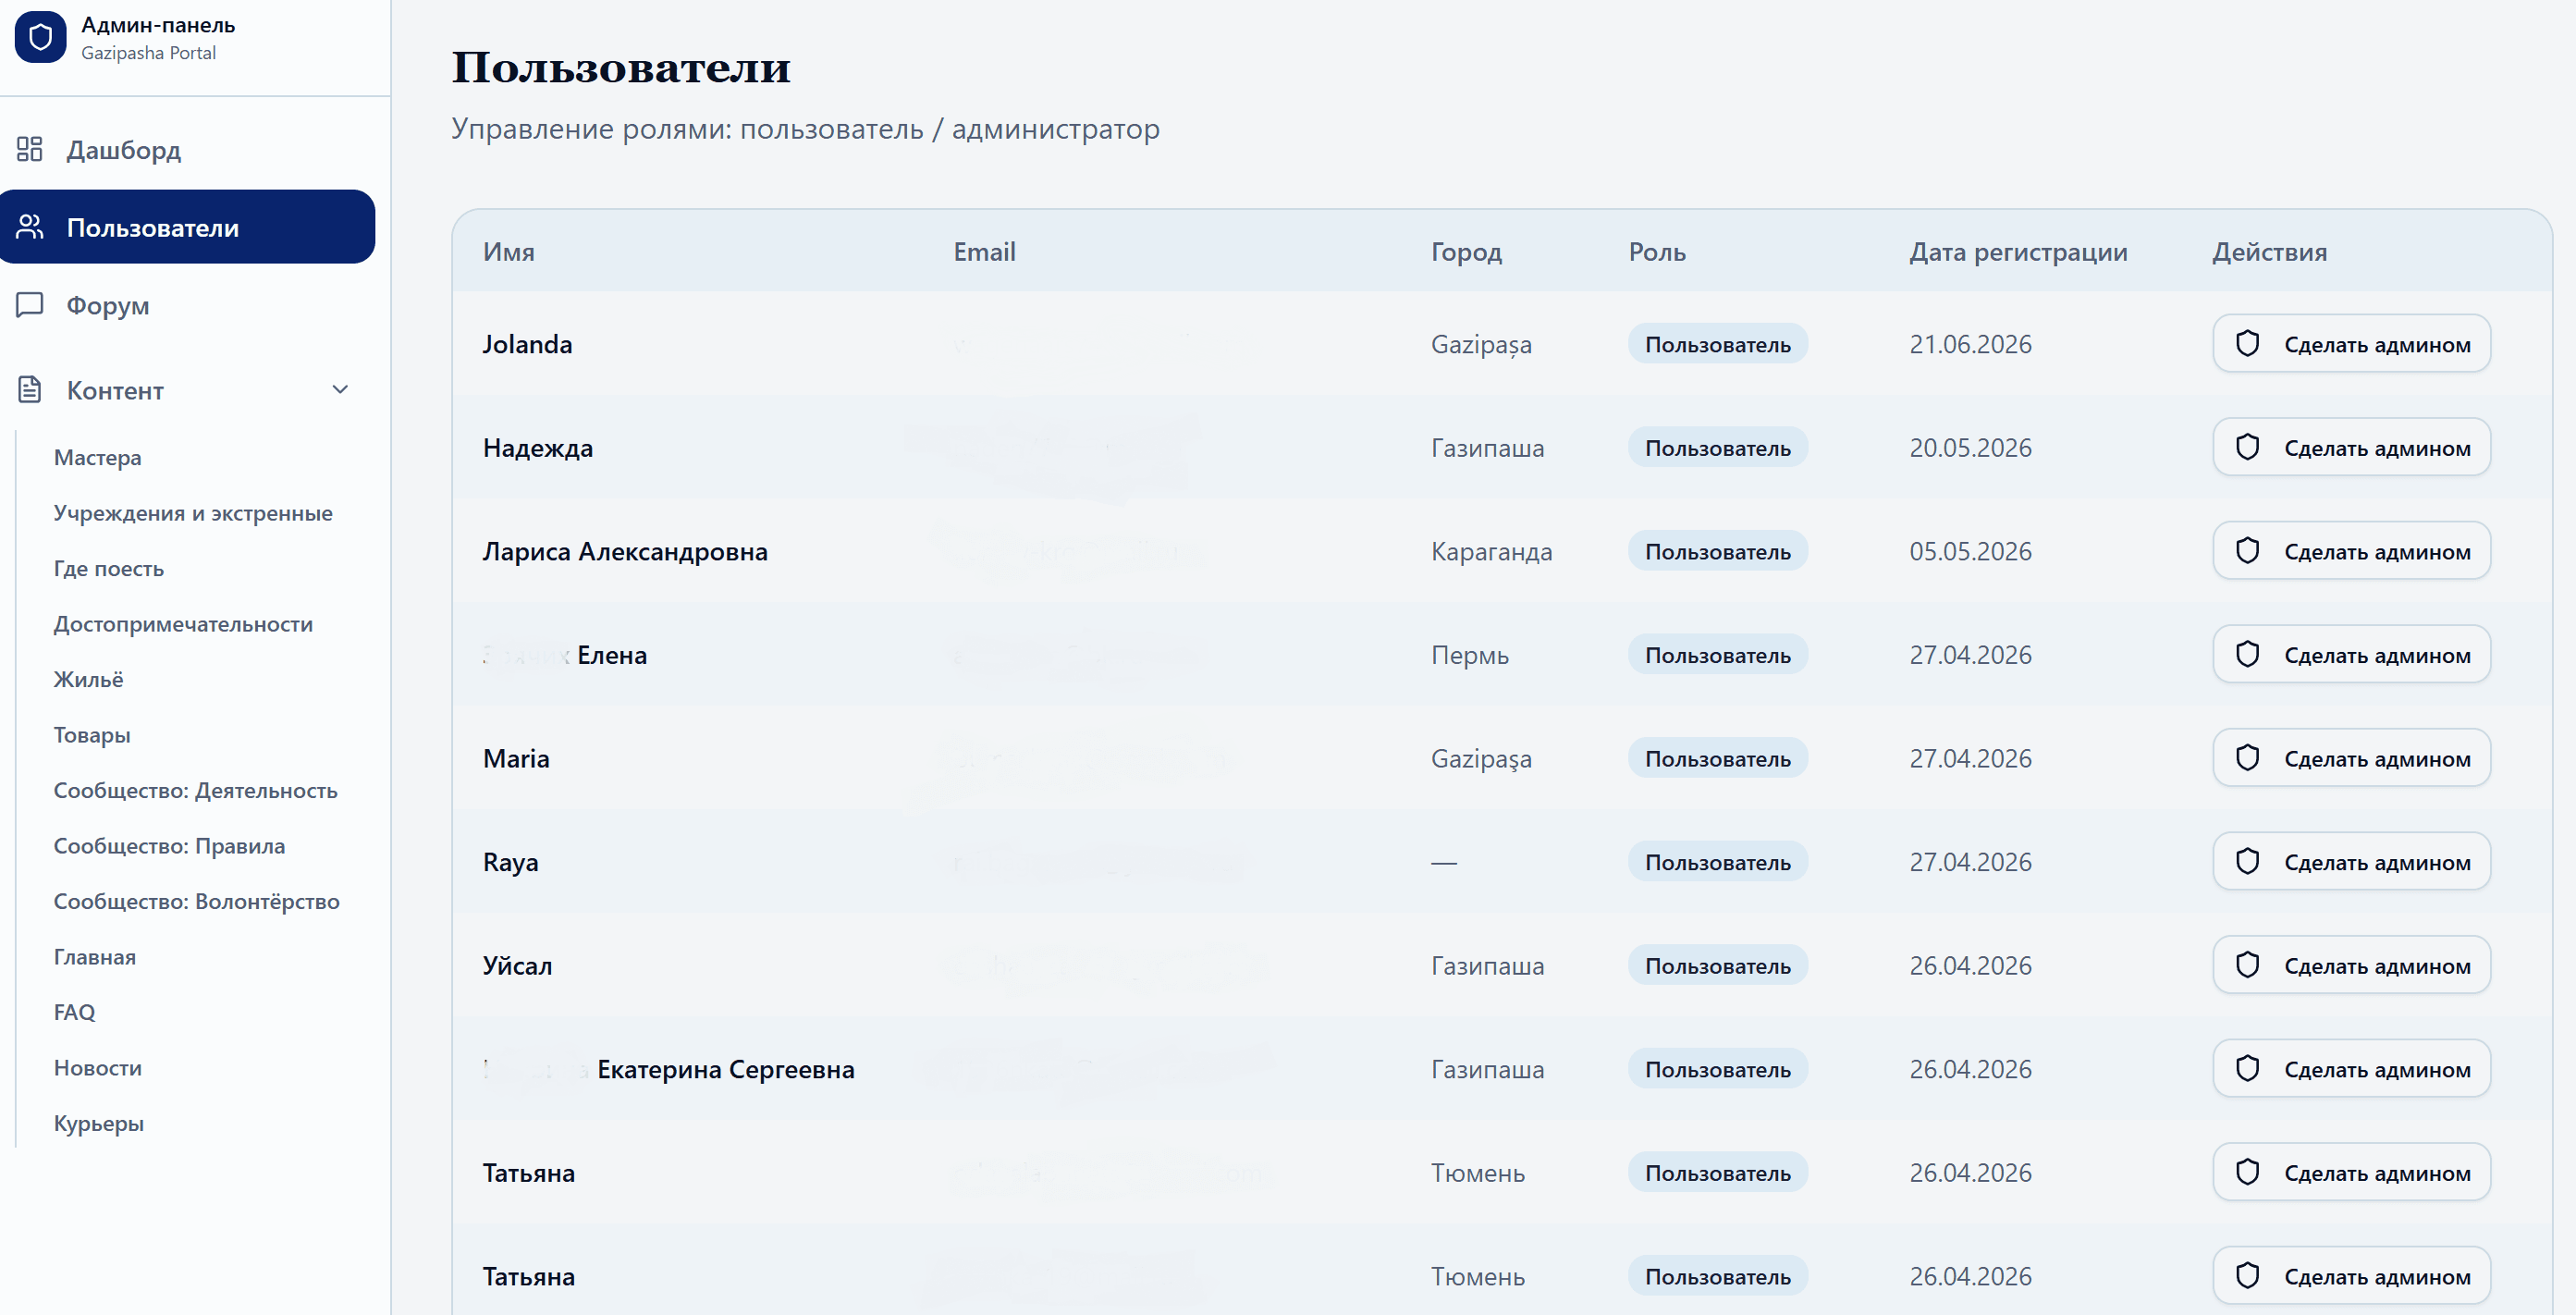Open Сообщество: Деятельность page
This screenshot has height=1315, width=2576.
coord(195,790)
